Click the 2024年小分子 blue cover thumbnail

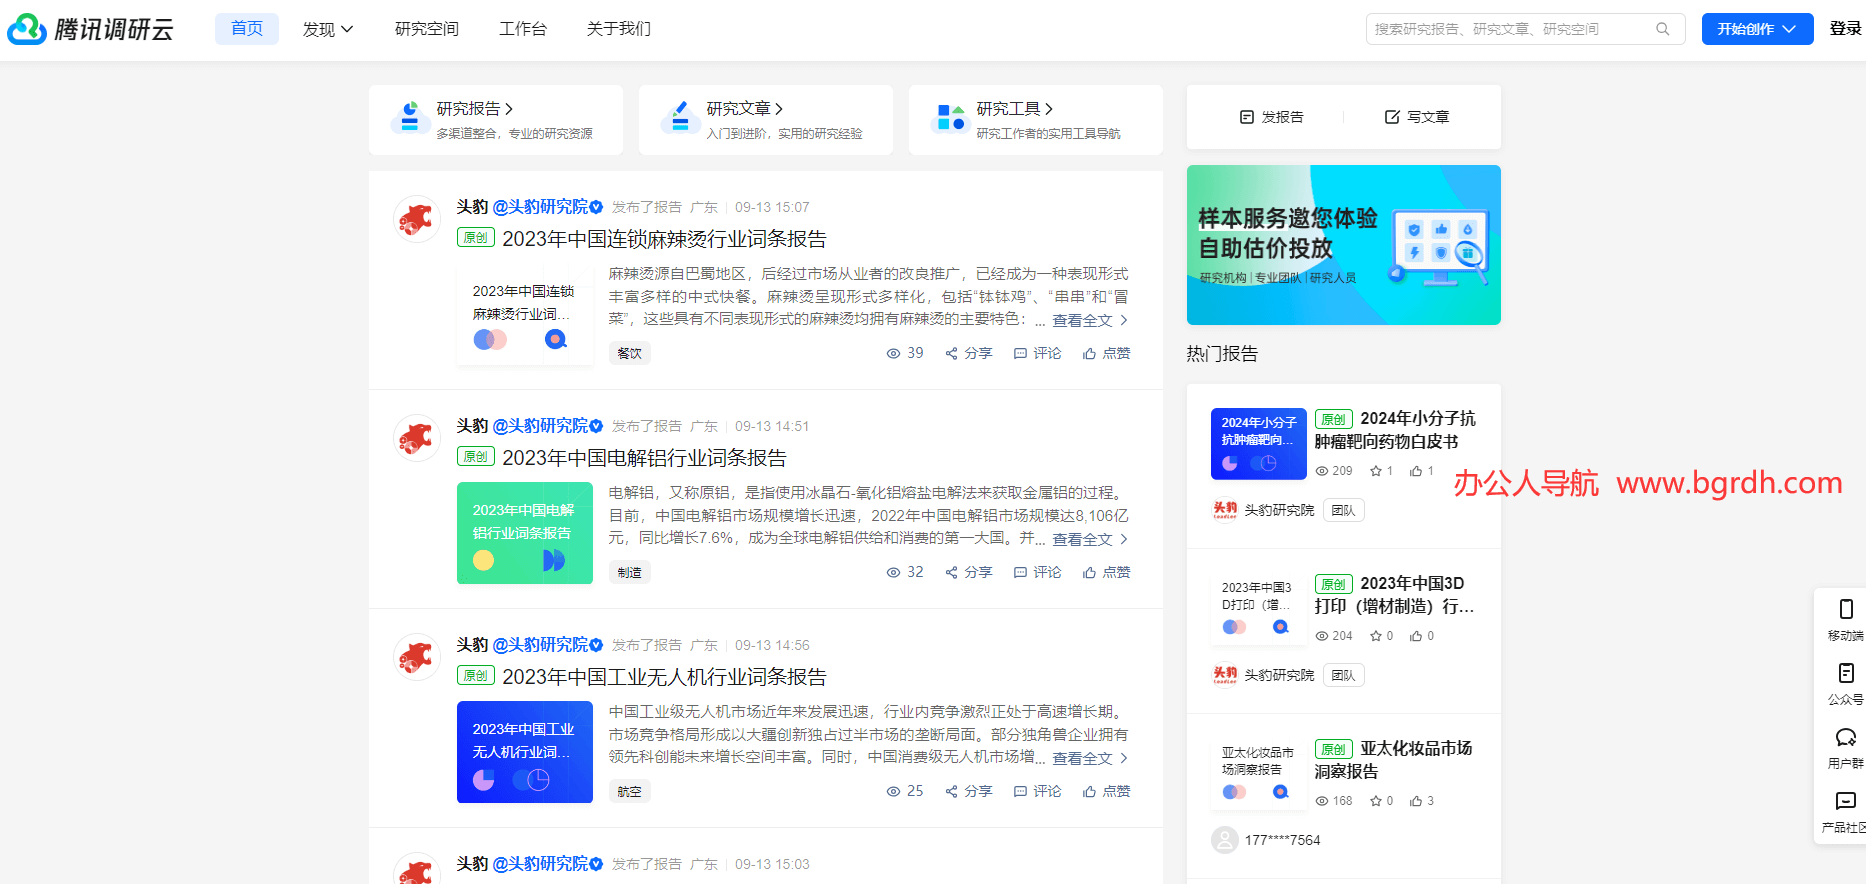pos(1259,444)
